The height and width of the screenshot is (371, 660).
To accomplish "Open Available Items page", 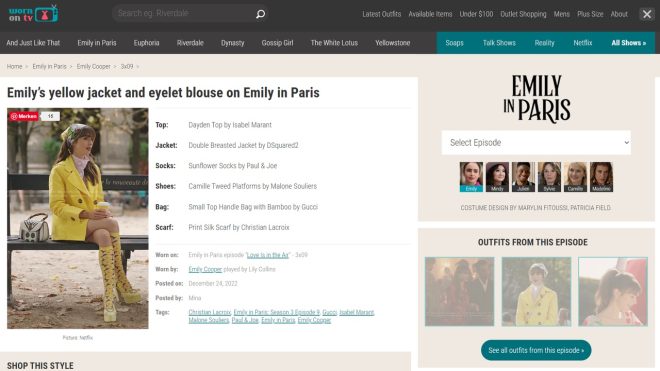I will [x=430, y=14].
